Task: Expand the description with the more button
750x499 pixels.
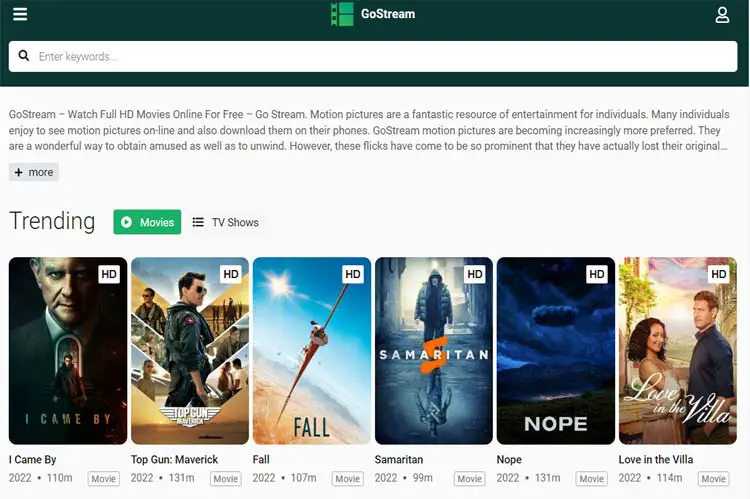Action: click(33, 172)
